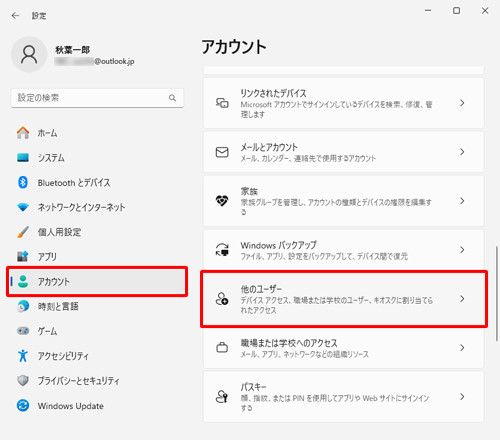
Task: Click the @outlook.jp email text
Action: coord(114,61)
